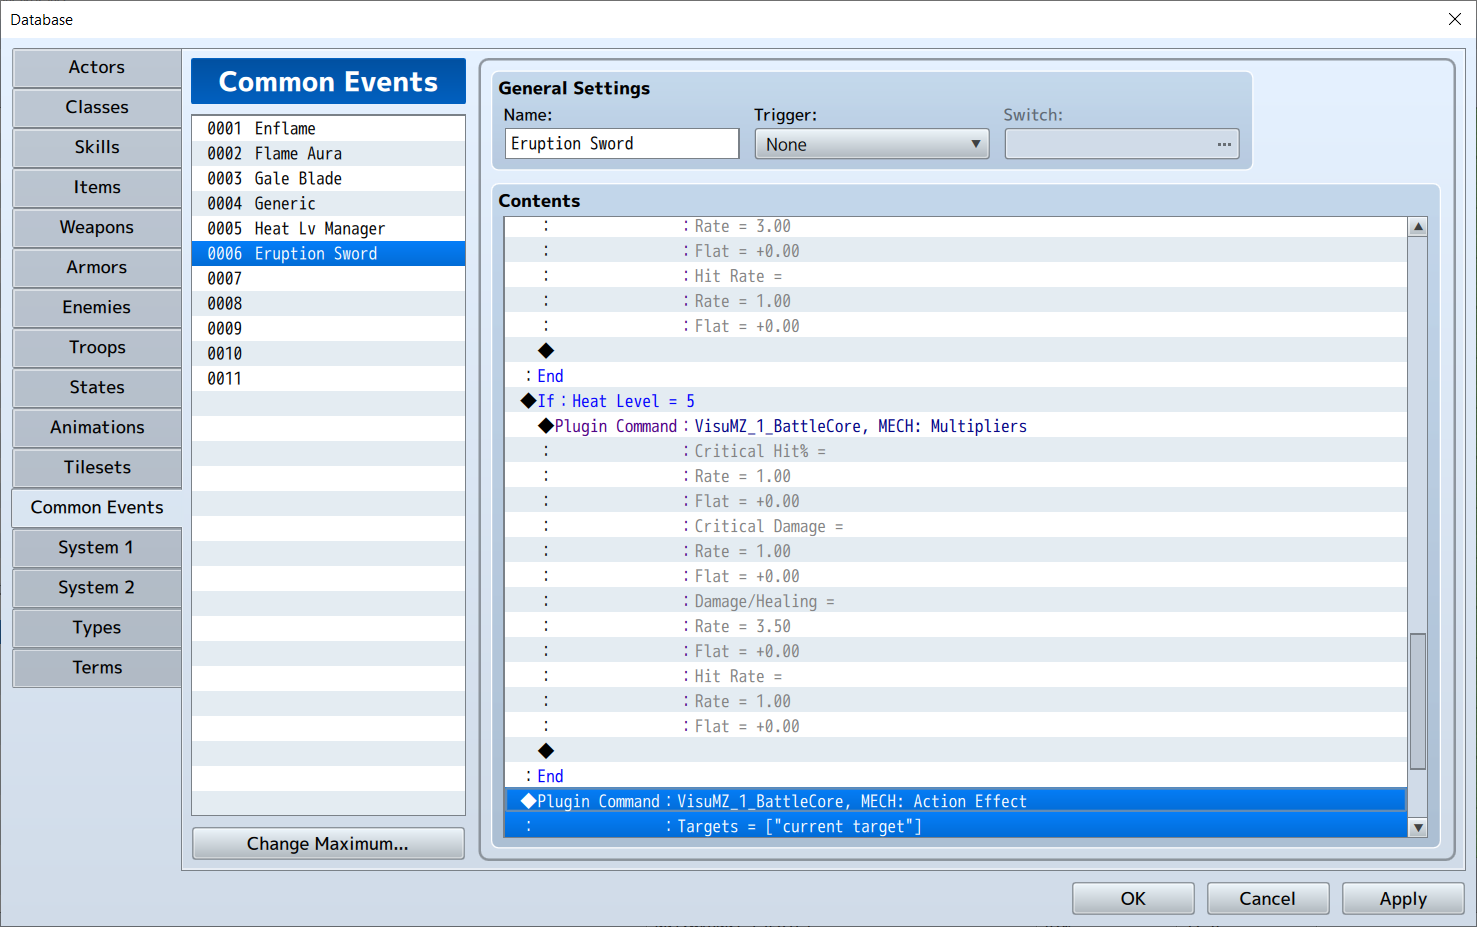Viewport: 1477px width, 927px height.
Task: Select the 0002 Flame Aura common event
Action: [328, 153]
